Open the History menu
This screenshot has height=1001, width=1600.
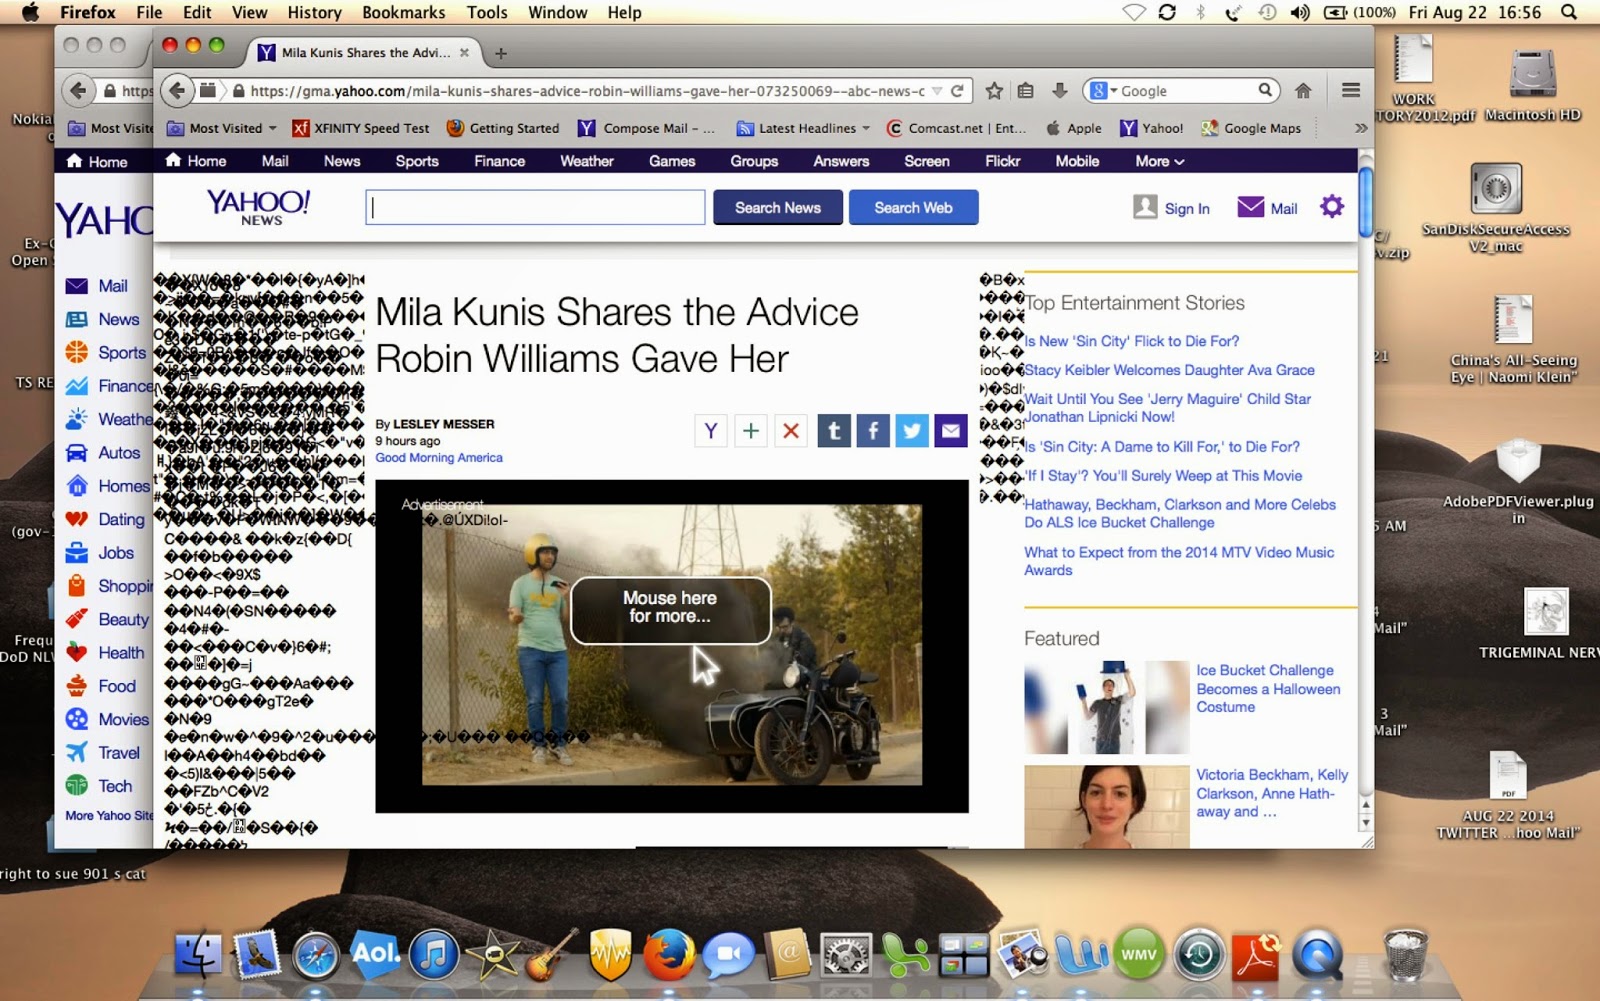(314, 12)
